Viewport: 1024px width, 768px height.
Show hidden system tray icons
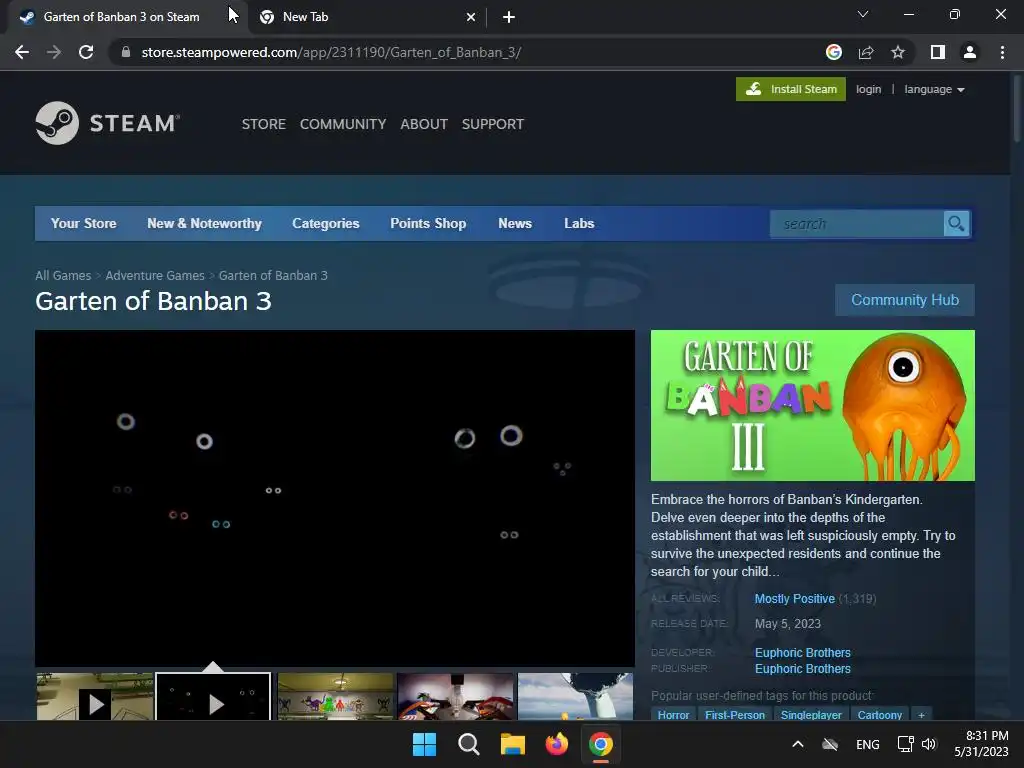coord(797,744)
